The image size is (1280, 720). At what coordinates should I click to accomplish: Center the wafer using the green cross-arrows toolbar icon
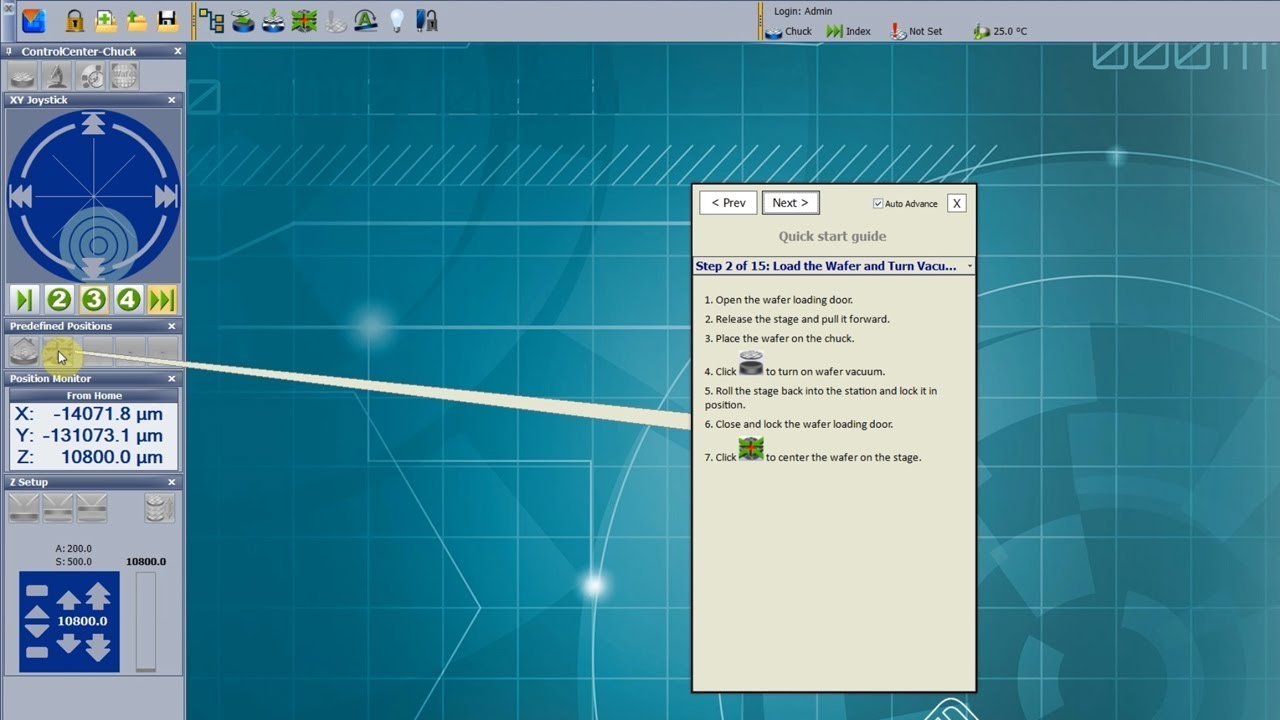305,19
